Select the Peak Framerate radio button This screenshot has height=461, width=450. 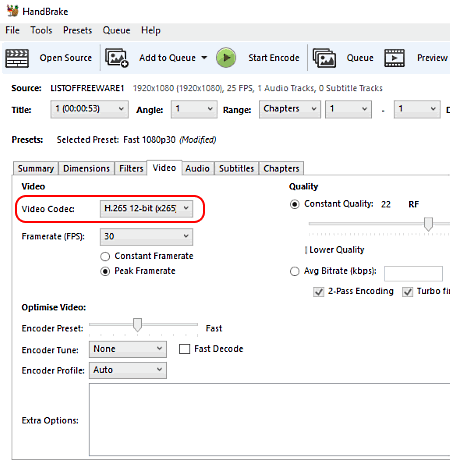[105, 271]
